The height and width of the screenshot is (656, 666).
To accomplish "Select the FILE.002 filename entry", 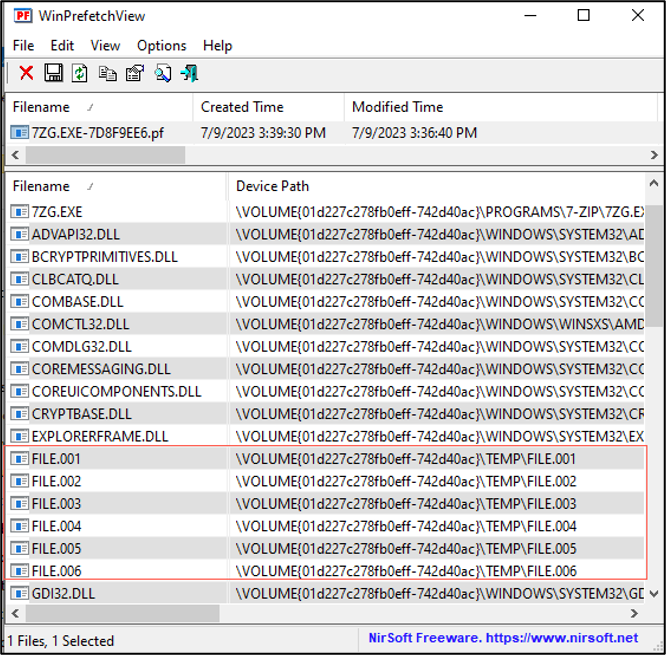I will (x=56, y=481).
